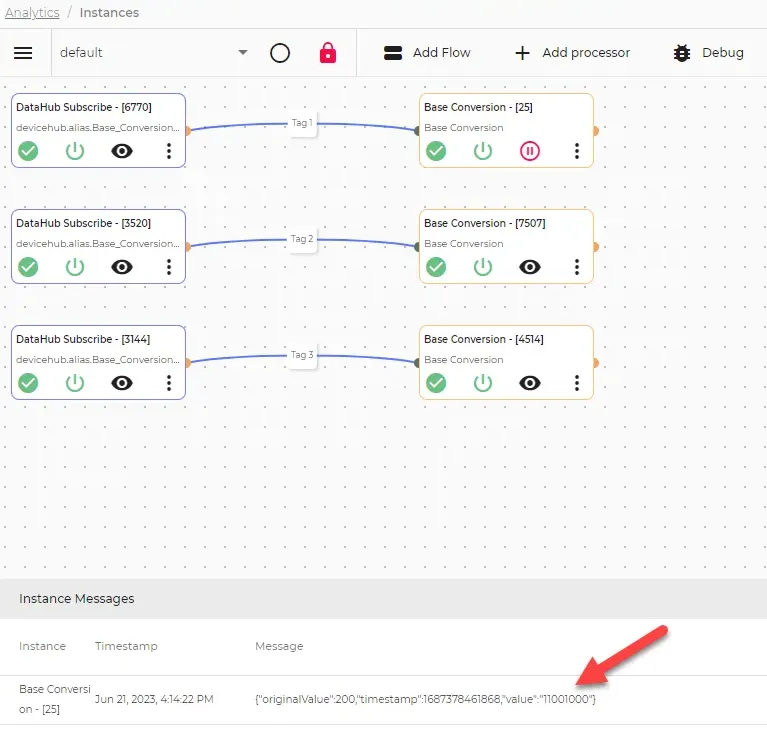Click the Instances breadcrumb text
Screen dimensions: 767x743
[109, 13]
